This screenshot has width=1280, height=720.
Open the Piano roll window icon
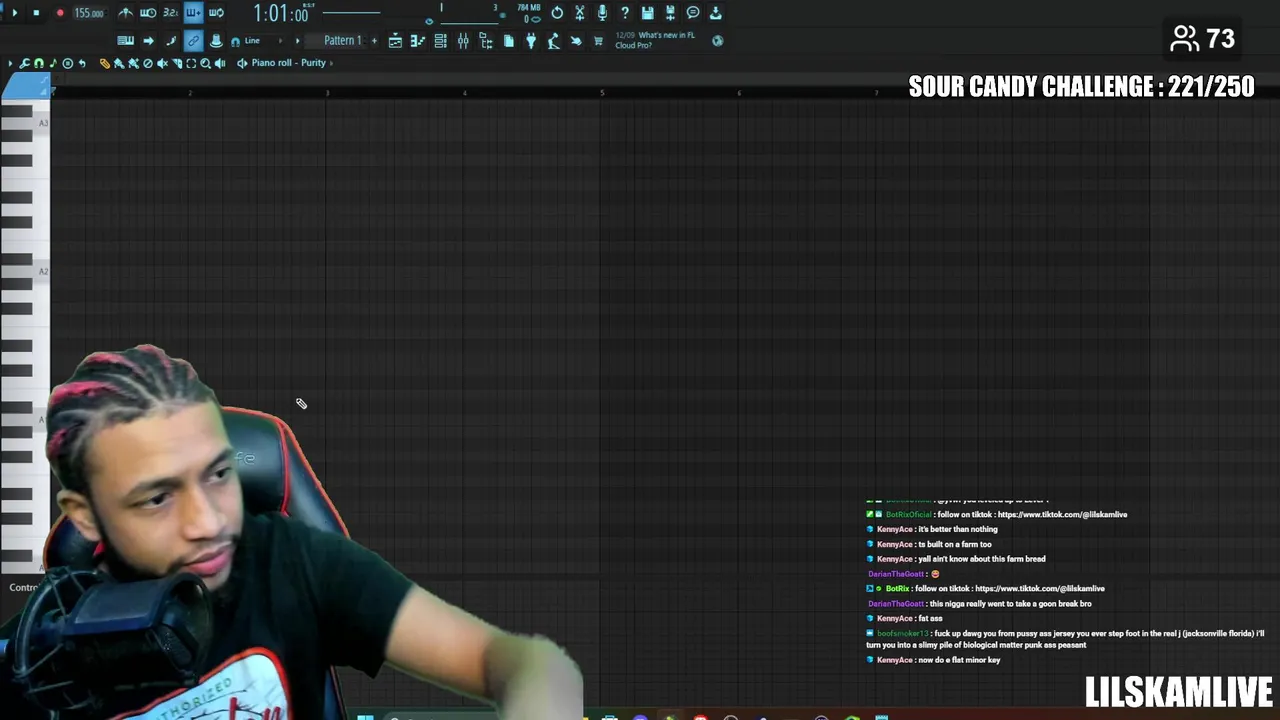point(417,41)
